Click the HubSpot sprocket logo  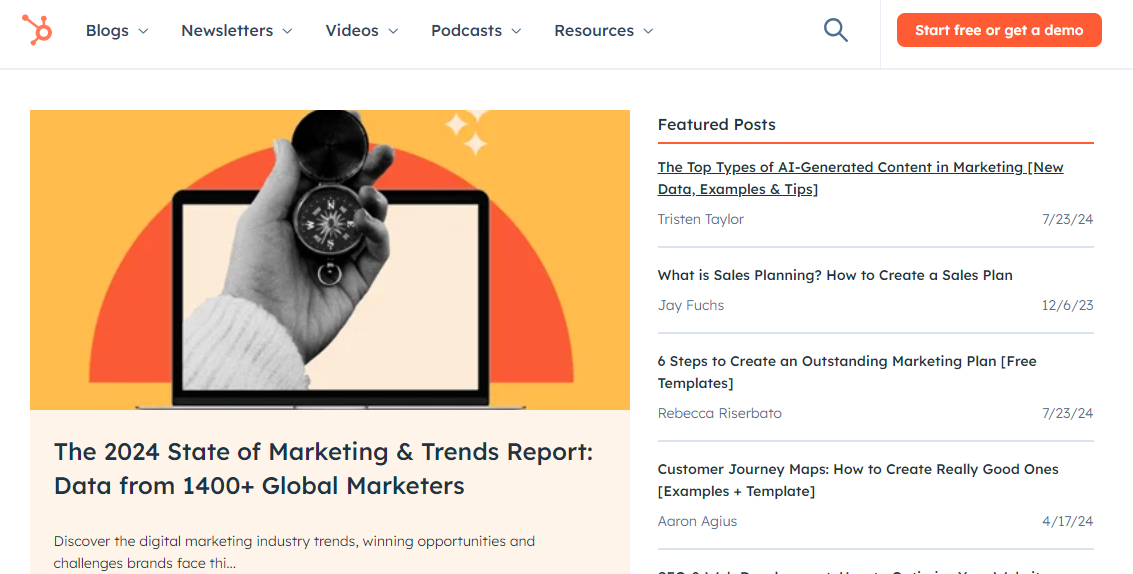coord(37,30)
